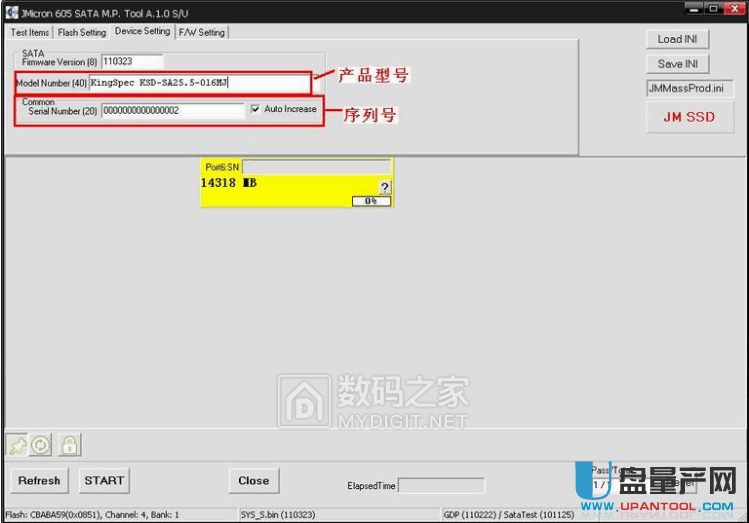
Task: Click the pin icon in the bottom toolbar
Action: tap(17, 445)
